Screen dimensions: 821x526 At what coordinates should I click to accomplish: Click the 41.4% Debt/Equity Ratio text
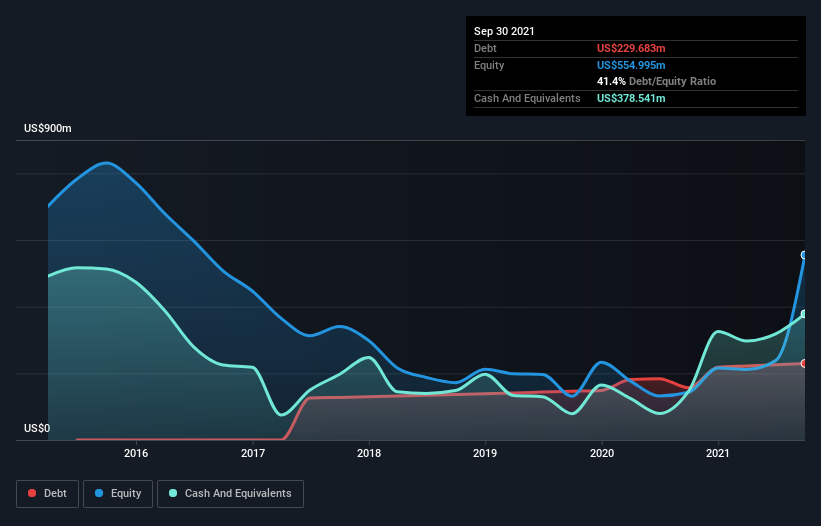coord(657,82)
